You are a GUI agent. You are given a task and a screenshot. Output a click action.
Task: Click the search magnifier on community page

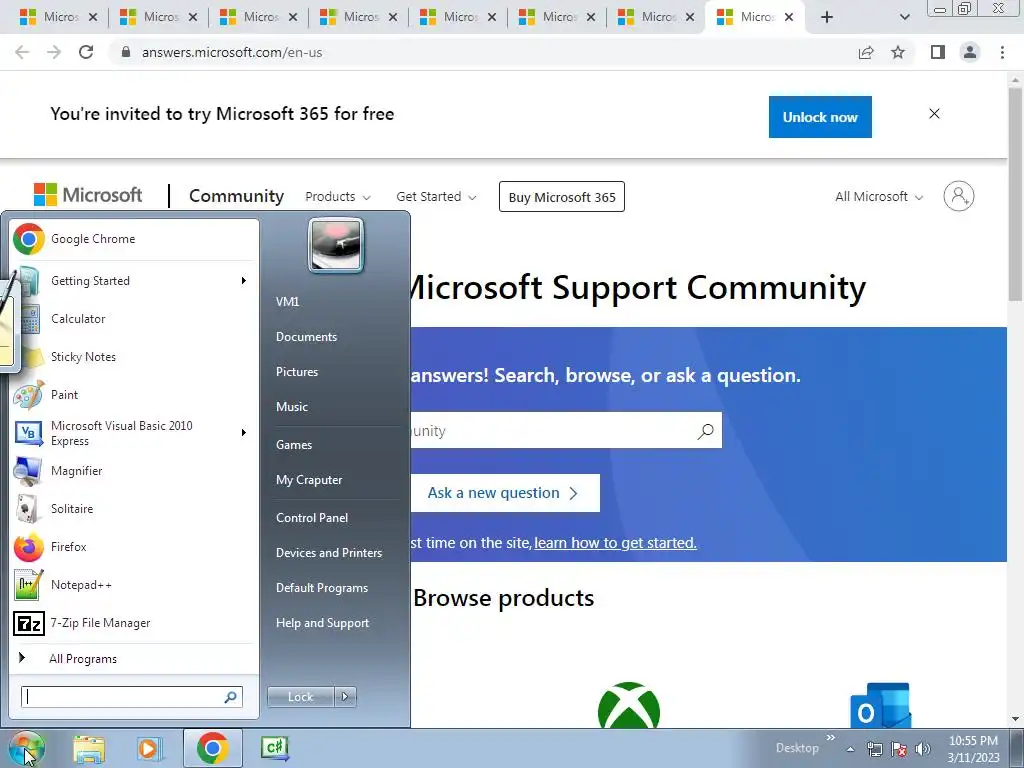click(705, 431)
